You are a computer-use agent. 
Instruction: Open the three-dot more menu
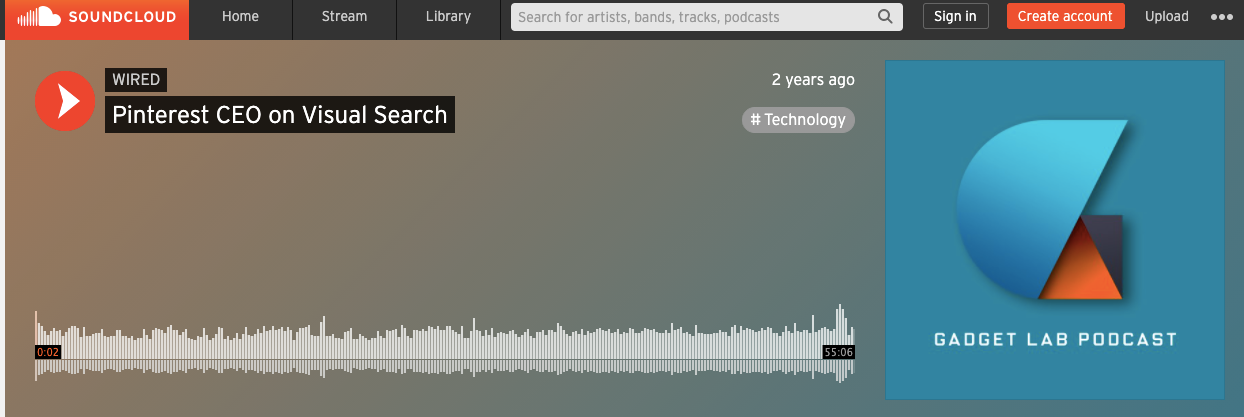pos(1222,17)
